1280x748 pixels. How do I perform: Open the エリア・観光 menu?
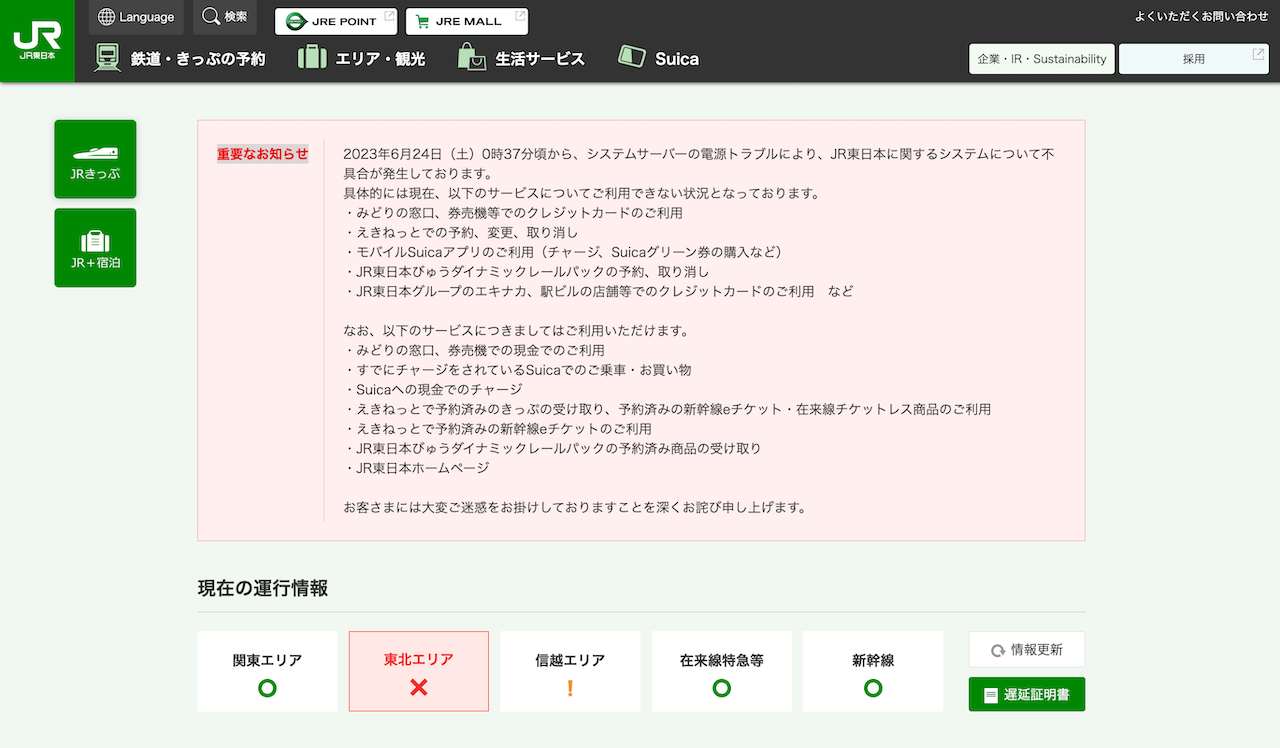coord(362,58)
